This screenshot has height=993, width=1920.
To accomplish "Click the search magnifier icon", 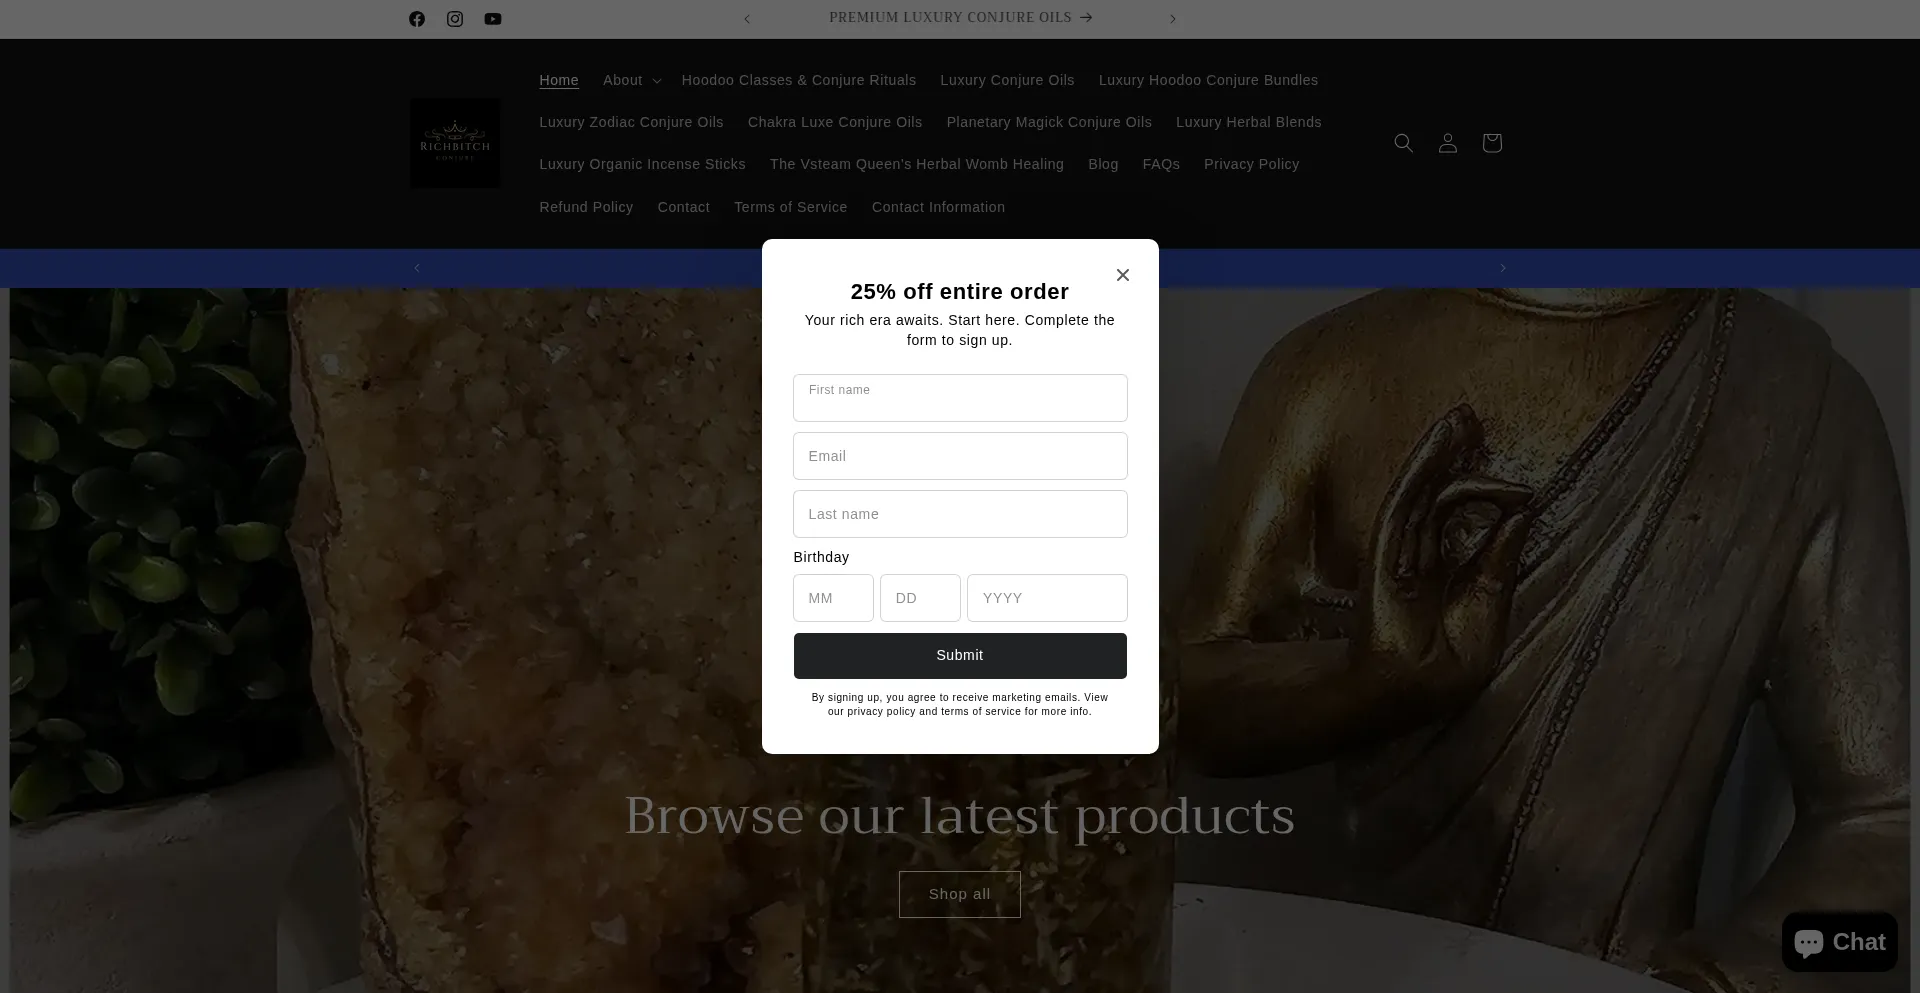I will [x=1404, y=143].
